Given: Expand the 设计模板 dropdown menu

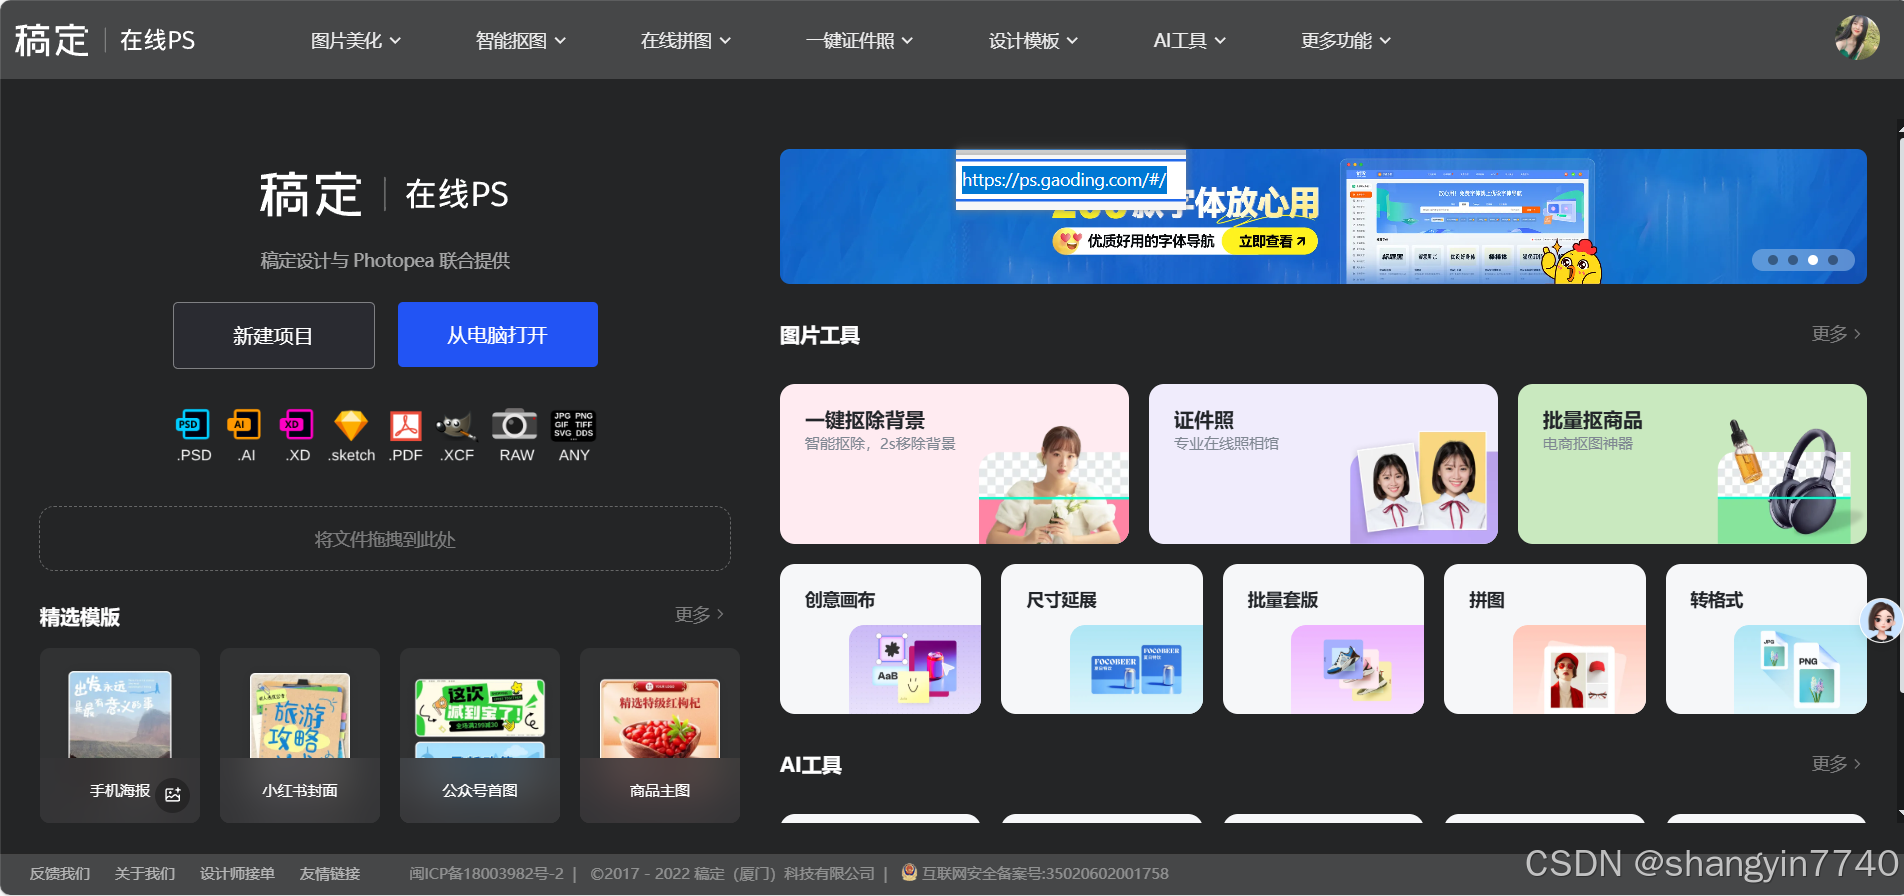Looking at the screenshot, I should pos(1034,40).
